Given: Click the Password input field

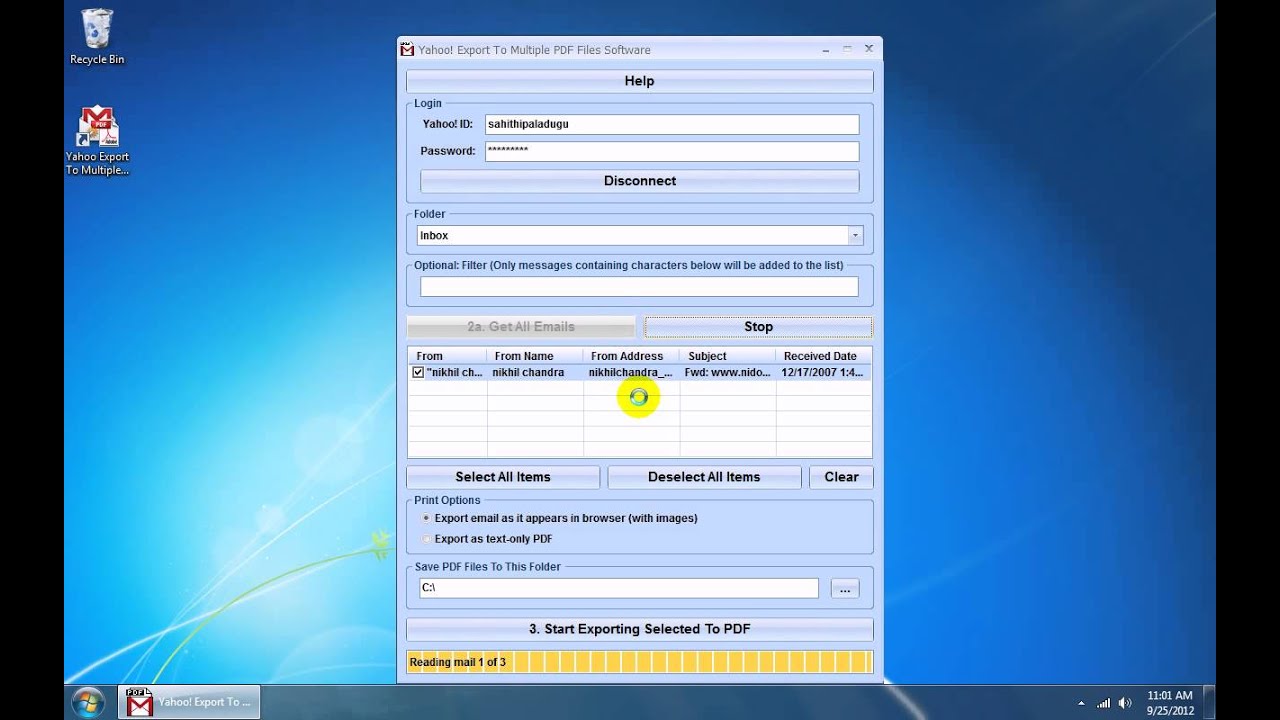Looking at the screenshot, I should 672,151.
